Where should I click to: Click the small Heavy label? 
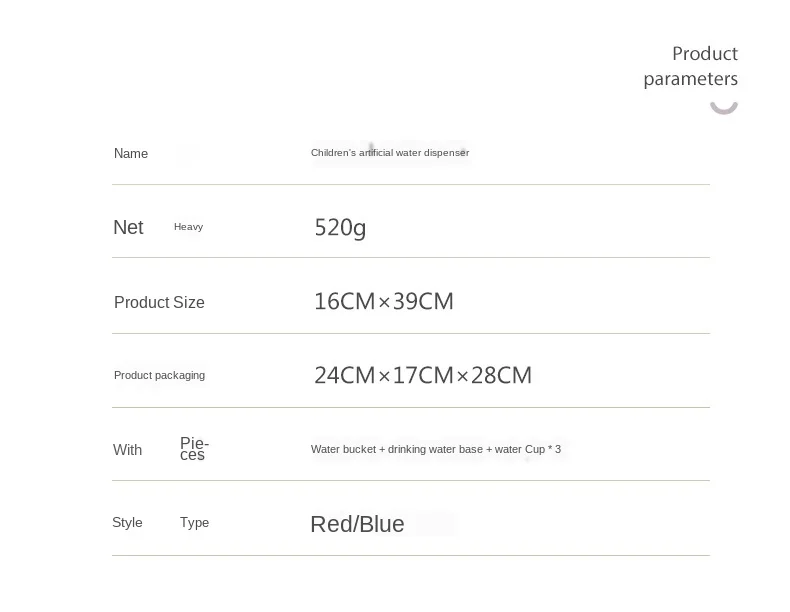tap(188, 227)
